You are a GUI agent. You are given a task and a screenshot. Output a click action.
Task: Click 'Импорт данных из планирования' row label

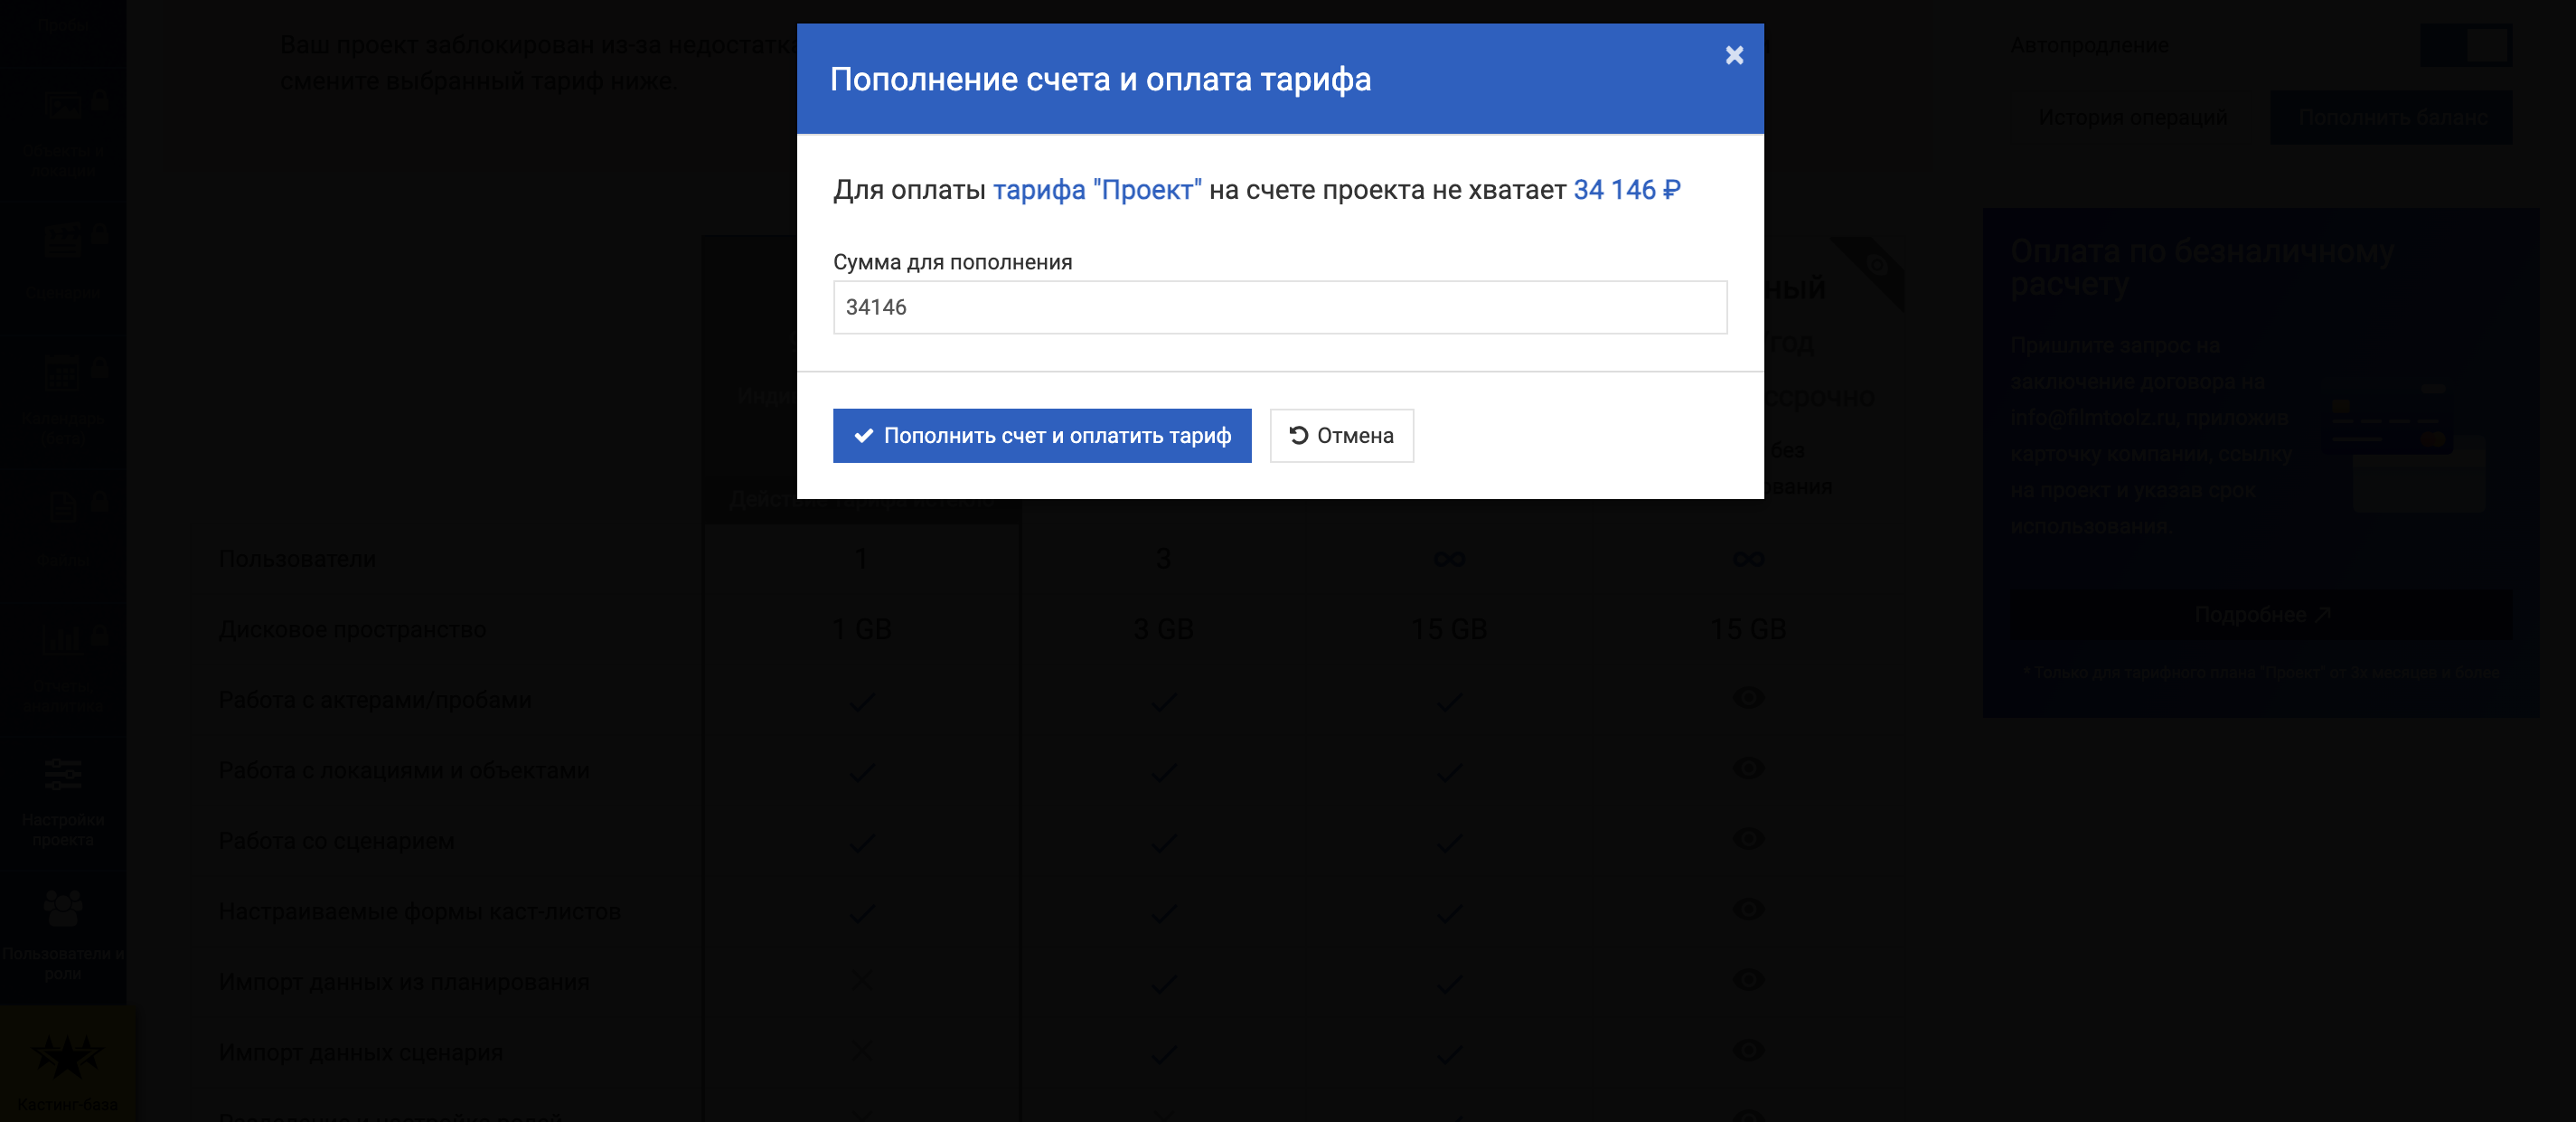404,982
